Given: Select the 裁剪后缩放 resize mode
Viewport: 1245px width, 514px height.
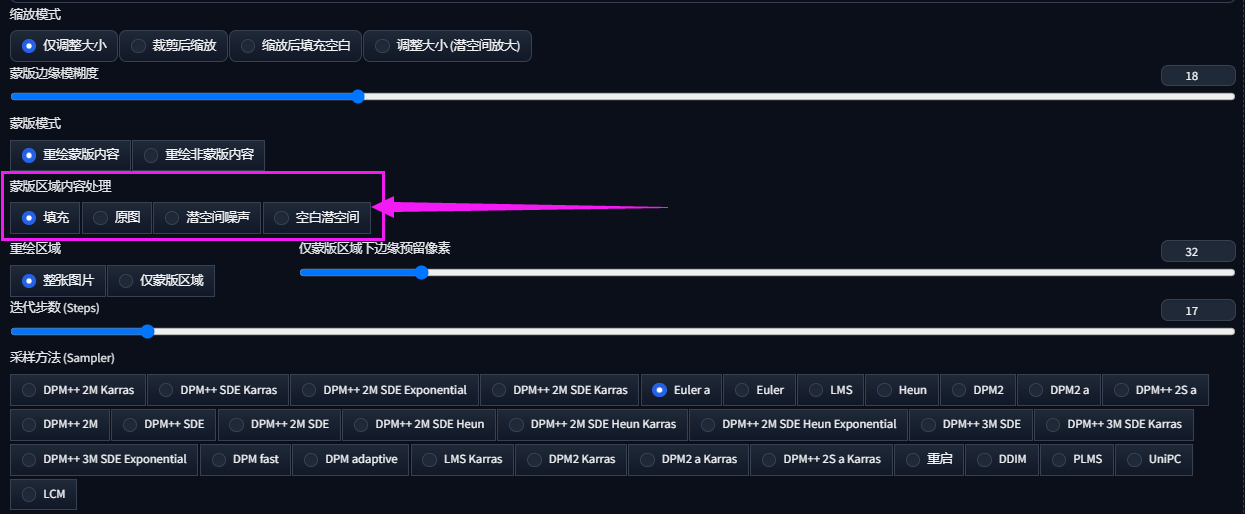Looking at the screenshot, I should [174, 46].
